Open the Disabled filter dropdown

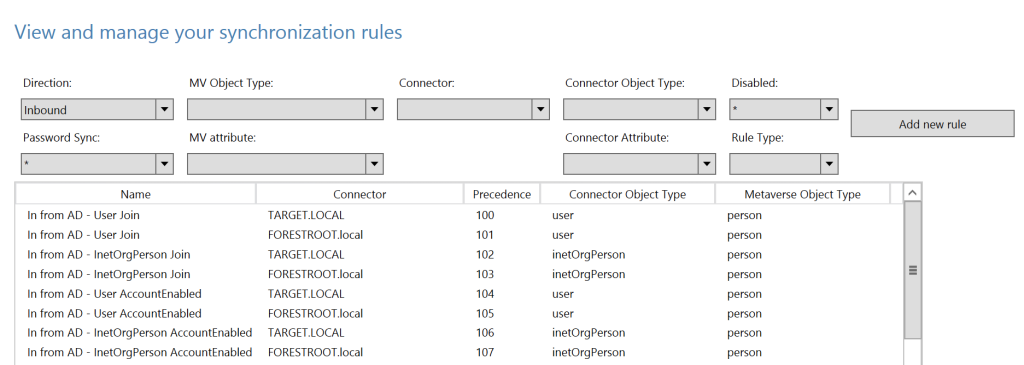[x=784, y=110]
